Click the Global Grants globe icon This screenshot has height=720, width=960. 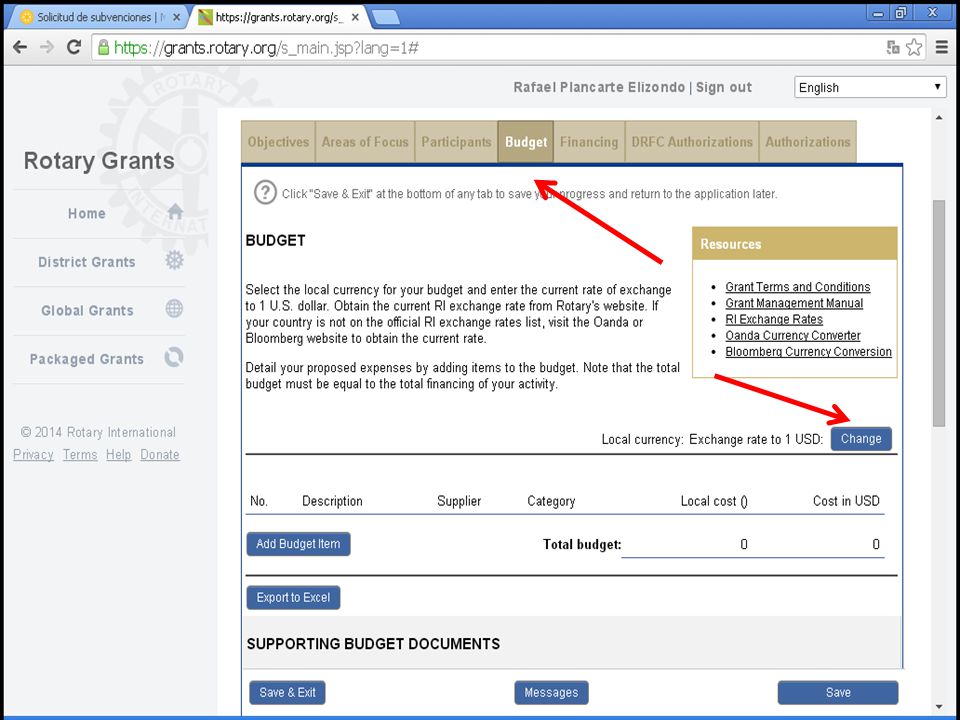(x=174, y=309)
